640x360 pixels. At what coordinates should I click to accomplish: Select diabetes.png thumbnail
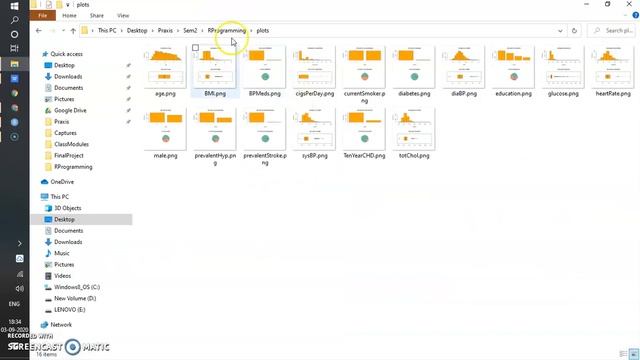(414, 66)
